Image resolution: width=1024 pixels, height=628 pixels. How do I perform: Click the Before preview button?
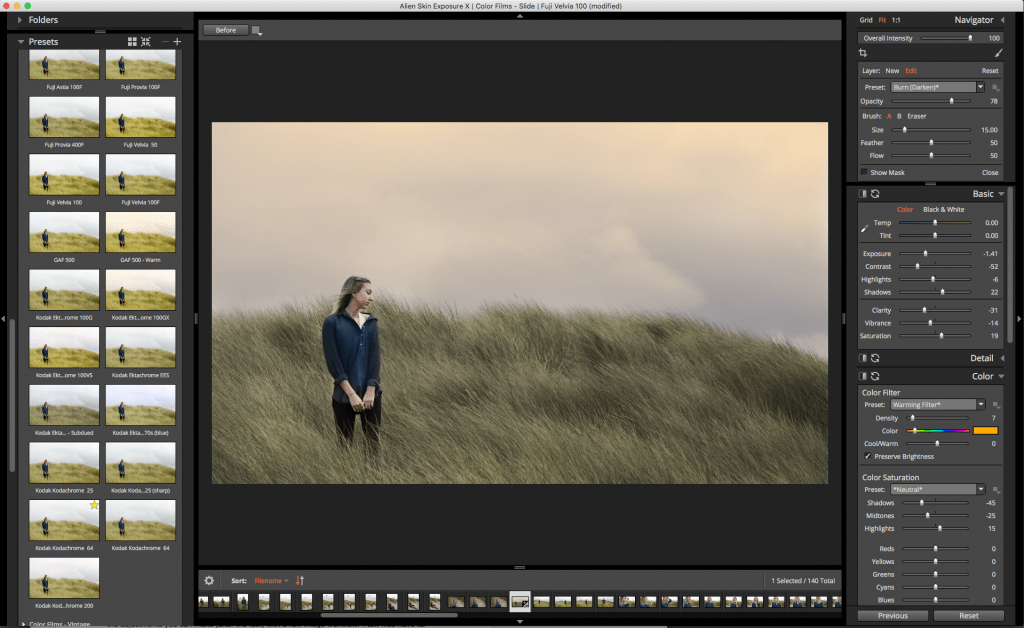(x=224, y=29)
